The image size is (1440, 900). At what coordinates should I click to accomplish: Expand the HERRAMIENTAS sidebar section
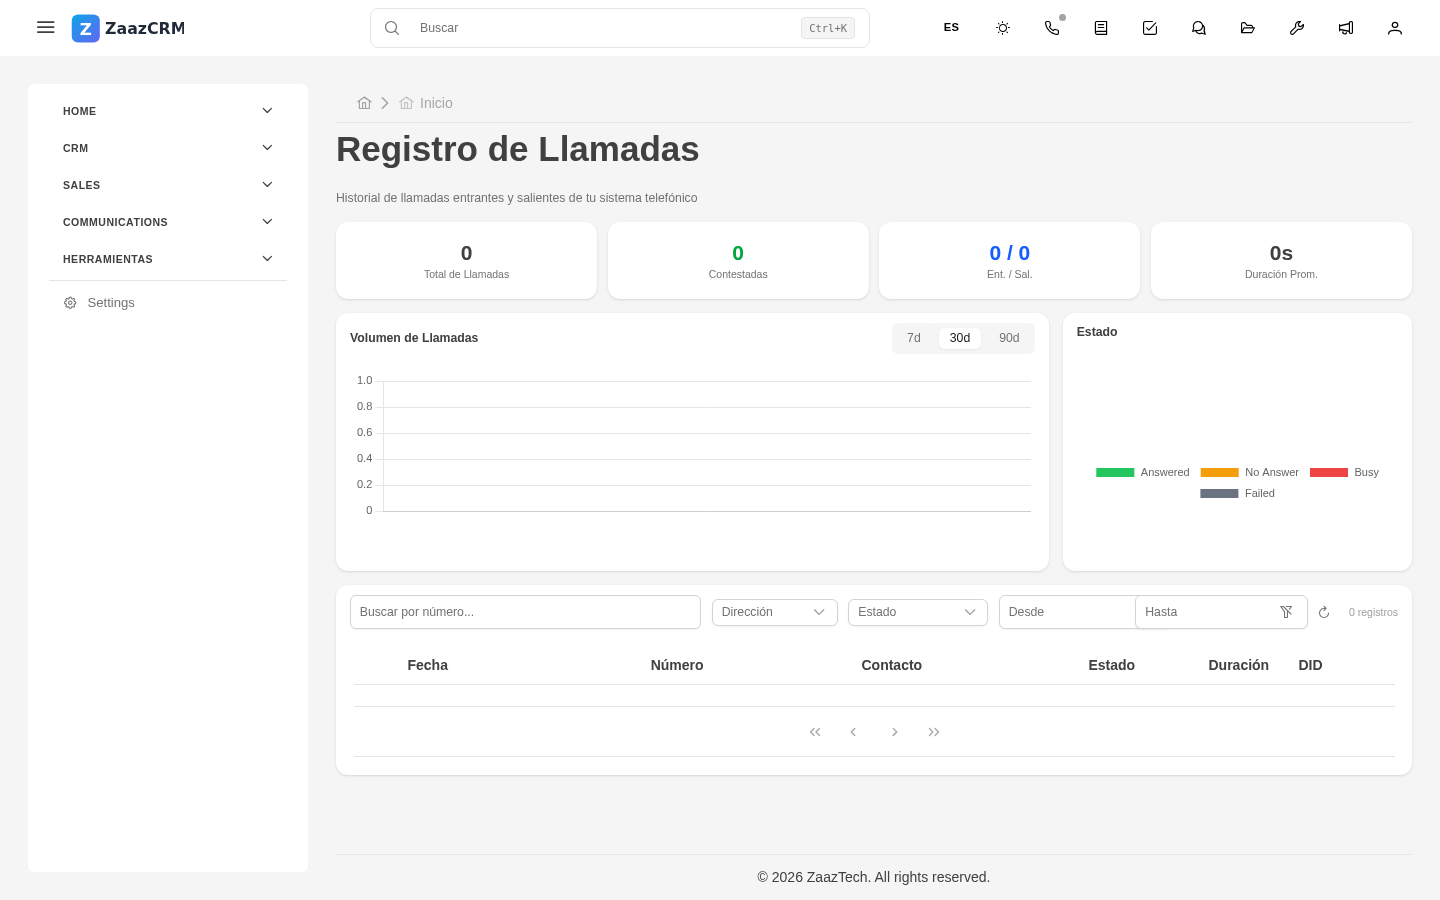[x=168, y=259]
